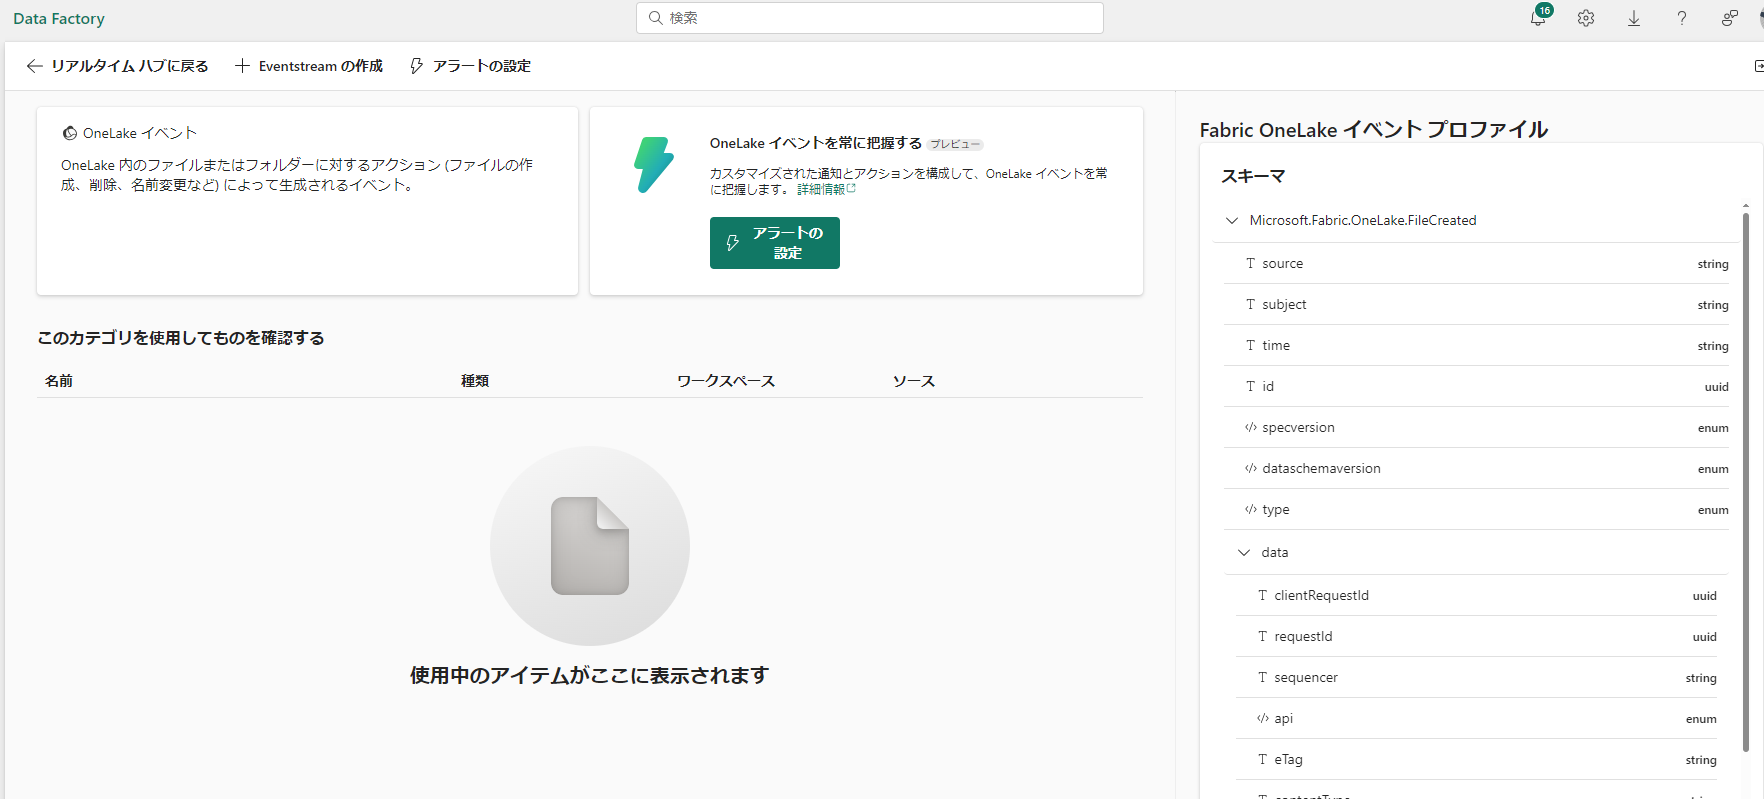The width and height of the screenshot is (1764, 799).
Task: Click the text type icon beside clientRequestId
Action: pos(1262,595)
